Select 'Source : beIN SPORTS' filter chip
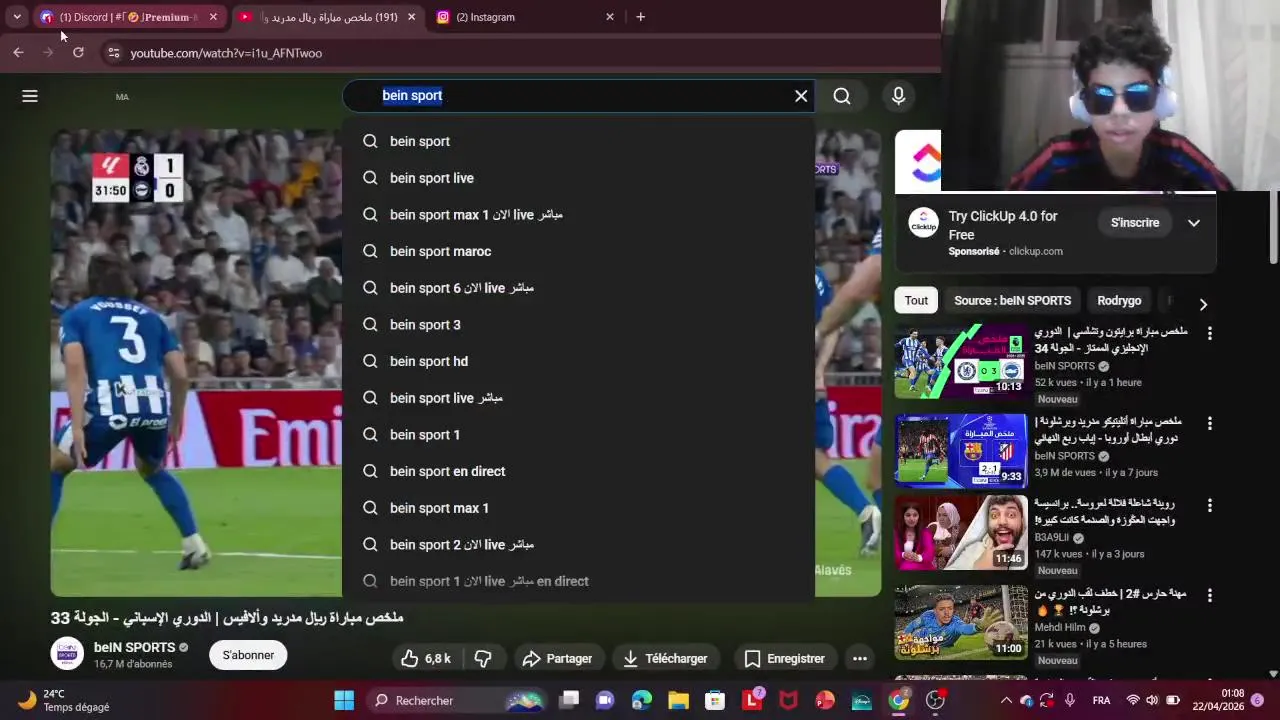1280x720 pixels. (1012, 300)
